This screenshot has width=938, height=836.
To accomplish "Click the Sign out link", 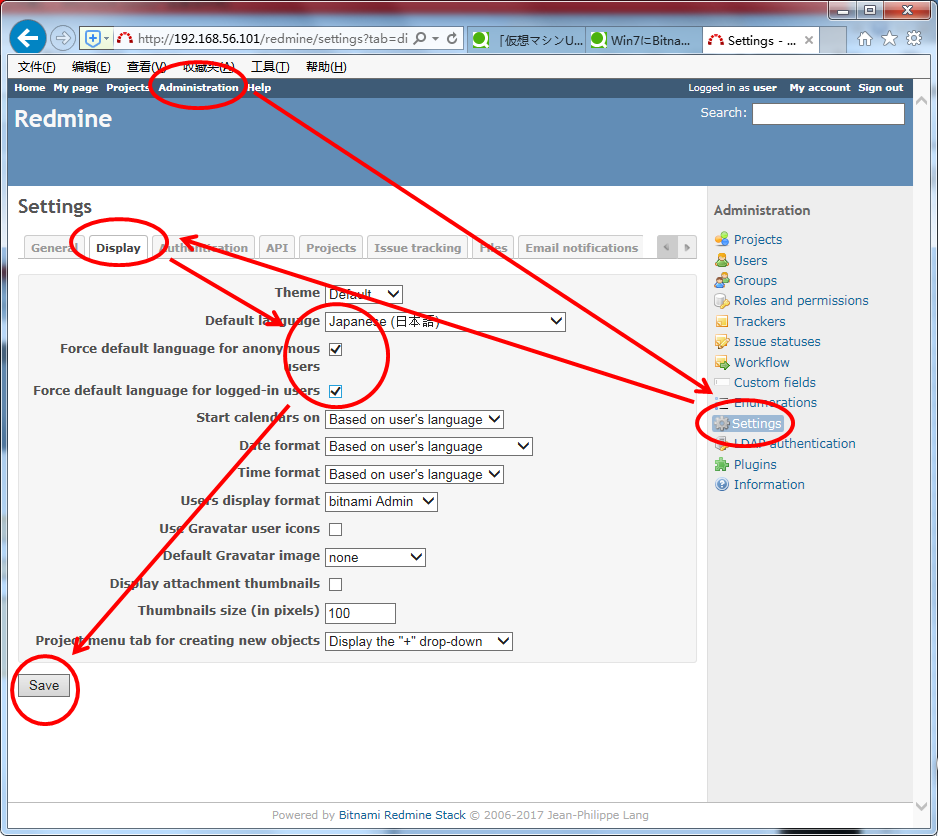I will point(881,87).
